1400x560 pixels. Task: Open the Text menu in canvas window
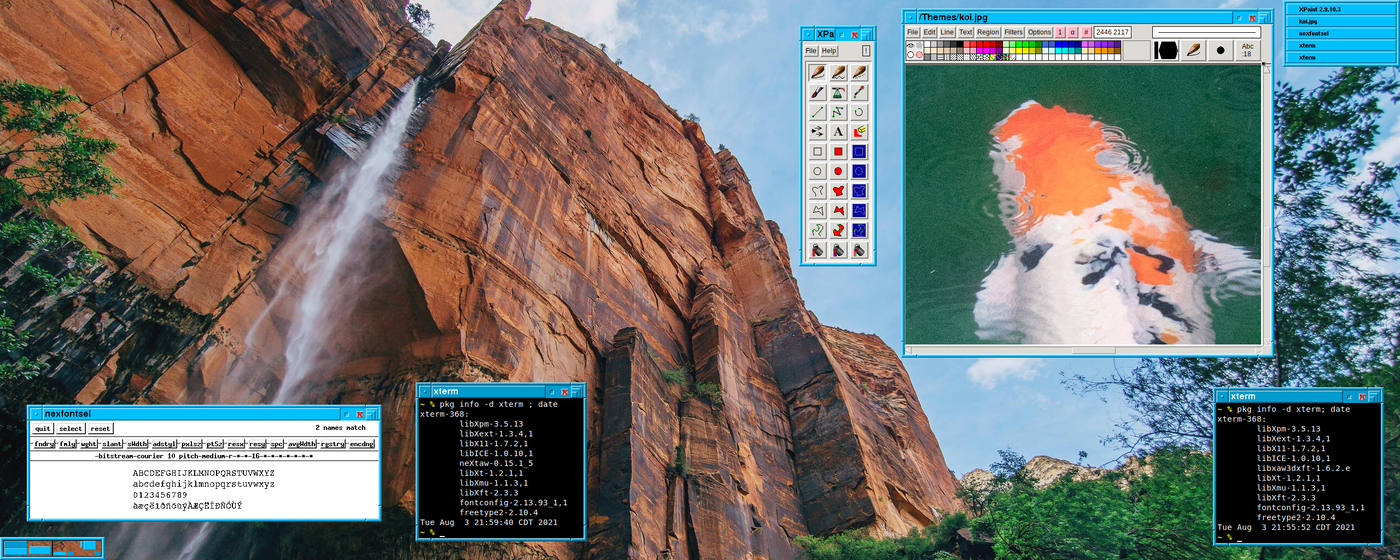pyautogui.click(x=966, y=32)
